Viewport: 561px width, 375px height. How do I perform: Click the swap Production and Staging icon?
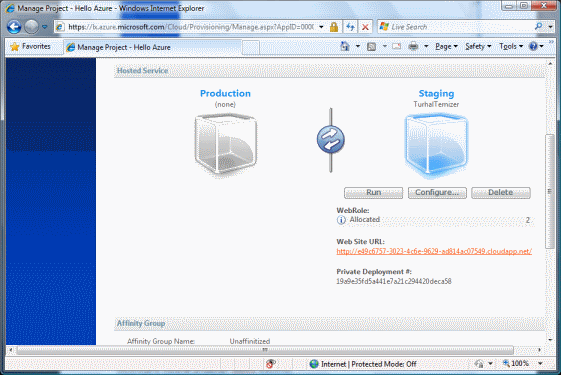[x=331, y=140]
